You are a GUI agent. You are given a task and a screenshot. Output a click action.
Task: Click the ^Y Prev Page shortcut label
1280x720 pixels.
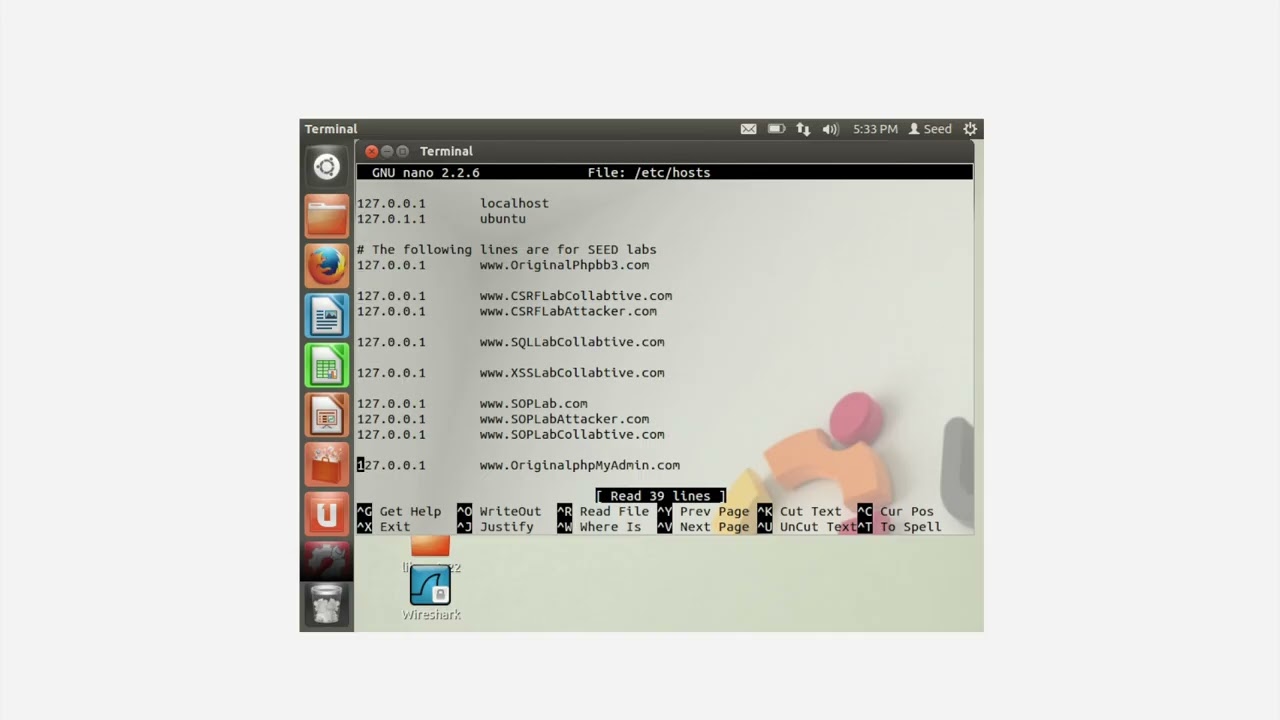(703, 511)
